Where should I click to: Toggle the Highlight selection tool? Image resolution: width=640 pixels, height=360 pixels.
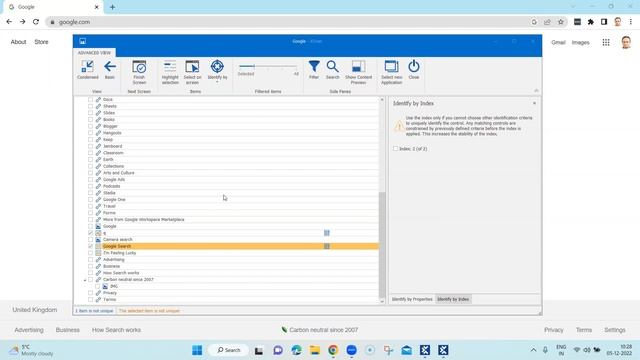pos(170,72)
